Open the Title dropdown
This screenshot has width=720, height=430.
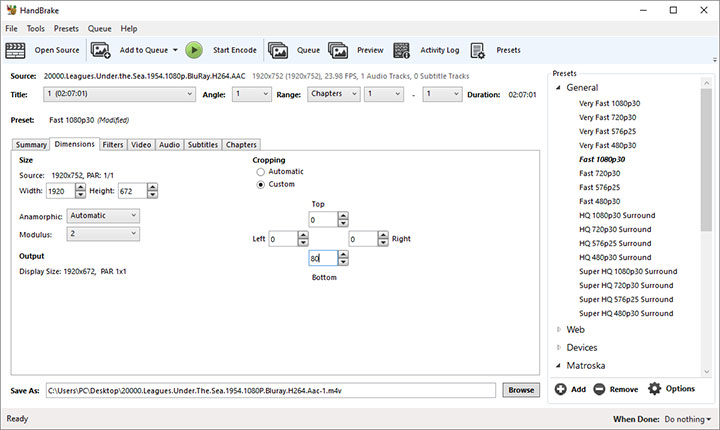coord(119,94)
